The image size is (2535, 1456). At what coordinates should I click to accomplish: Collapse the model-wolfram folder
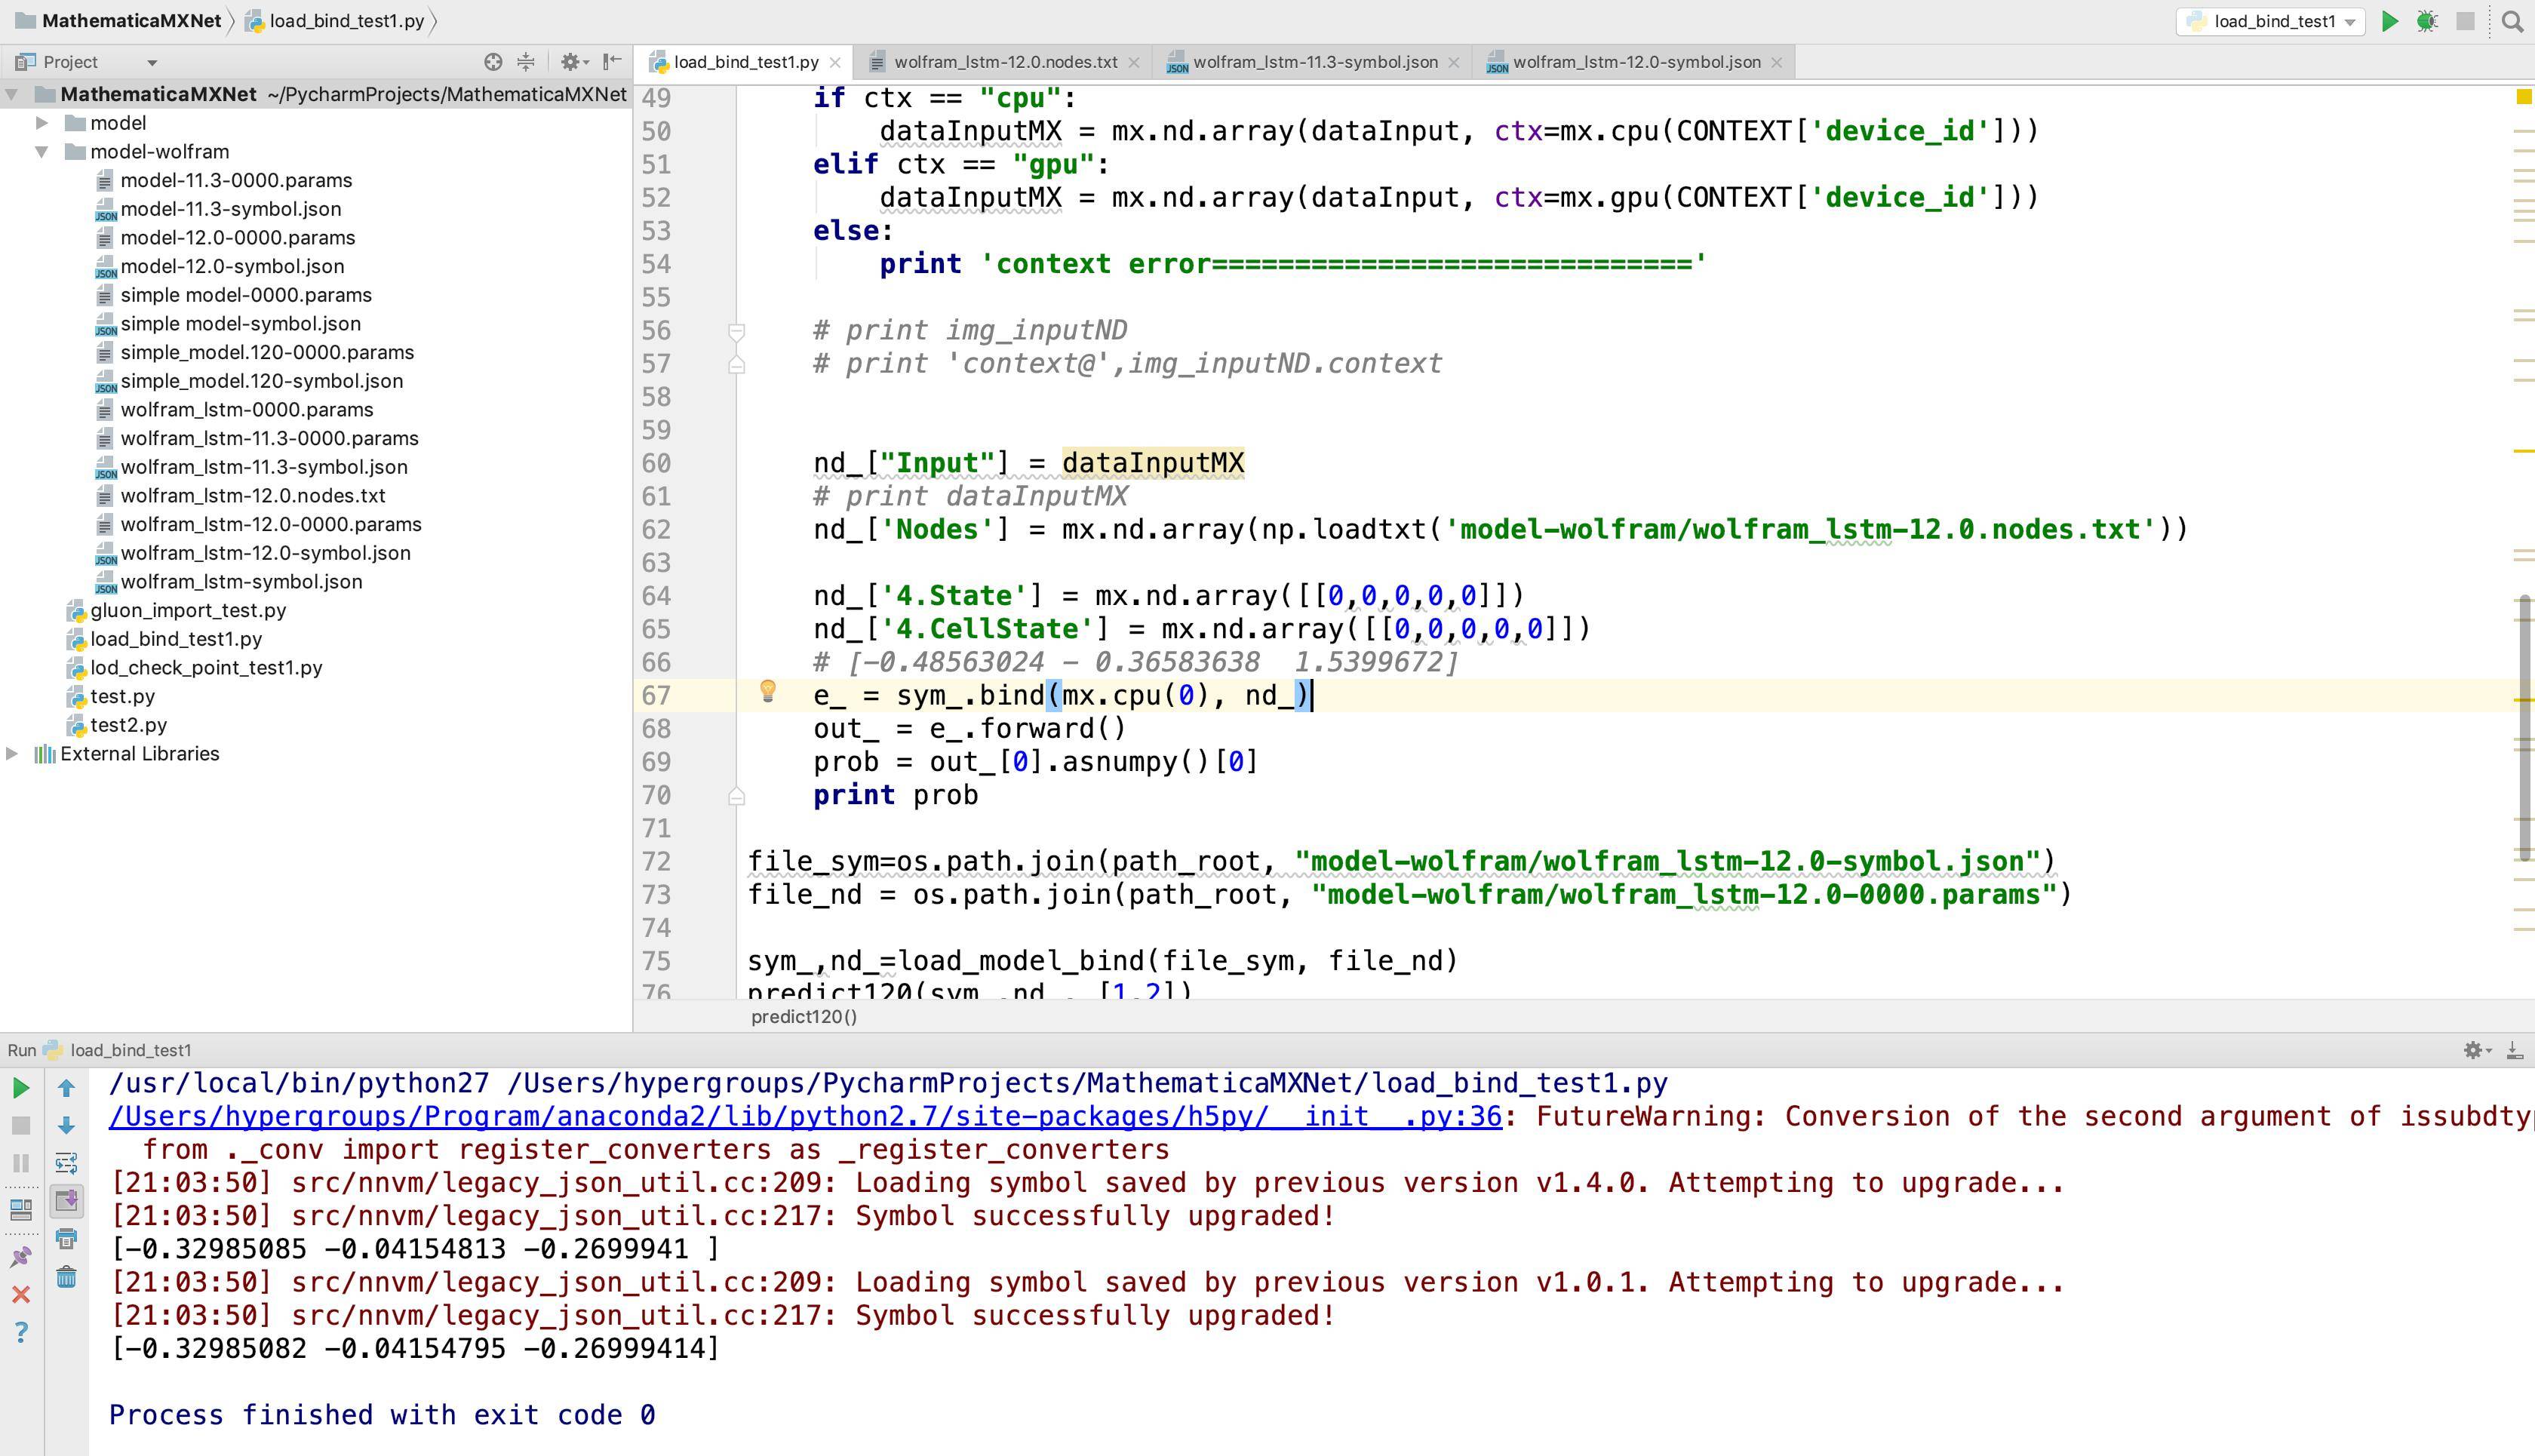pos(42,152)
